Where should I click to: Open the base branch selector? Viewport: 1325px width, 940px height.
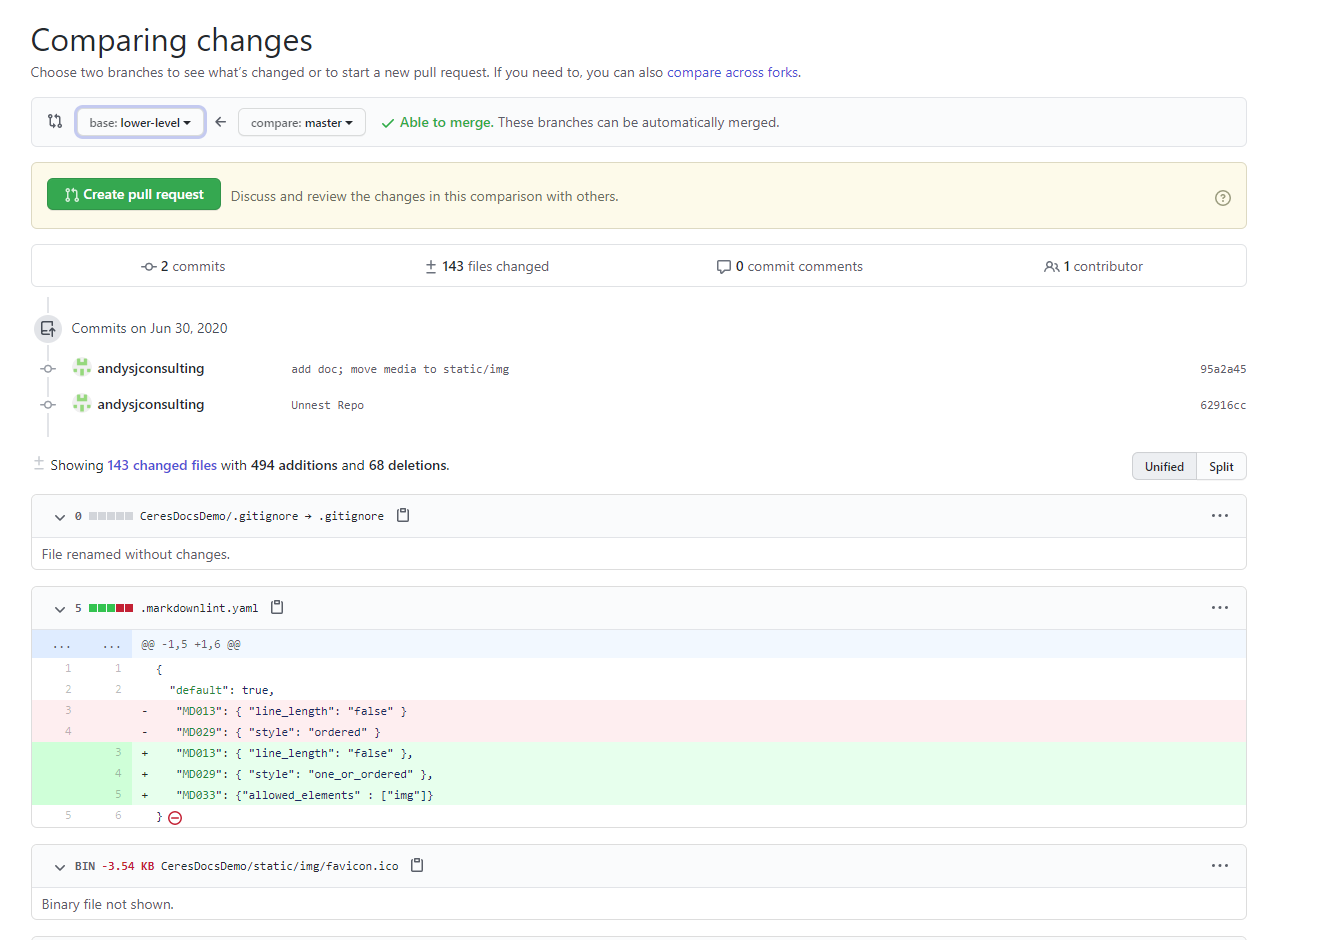click(x=140, y=121)
